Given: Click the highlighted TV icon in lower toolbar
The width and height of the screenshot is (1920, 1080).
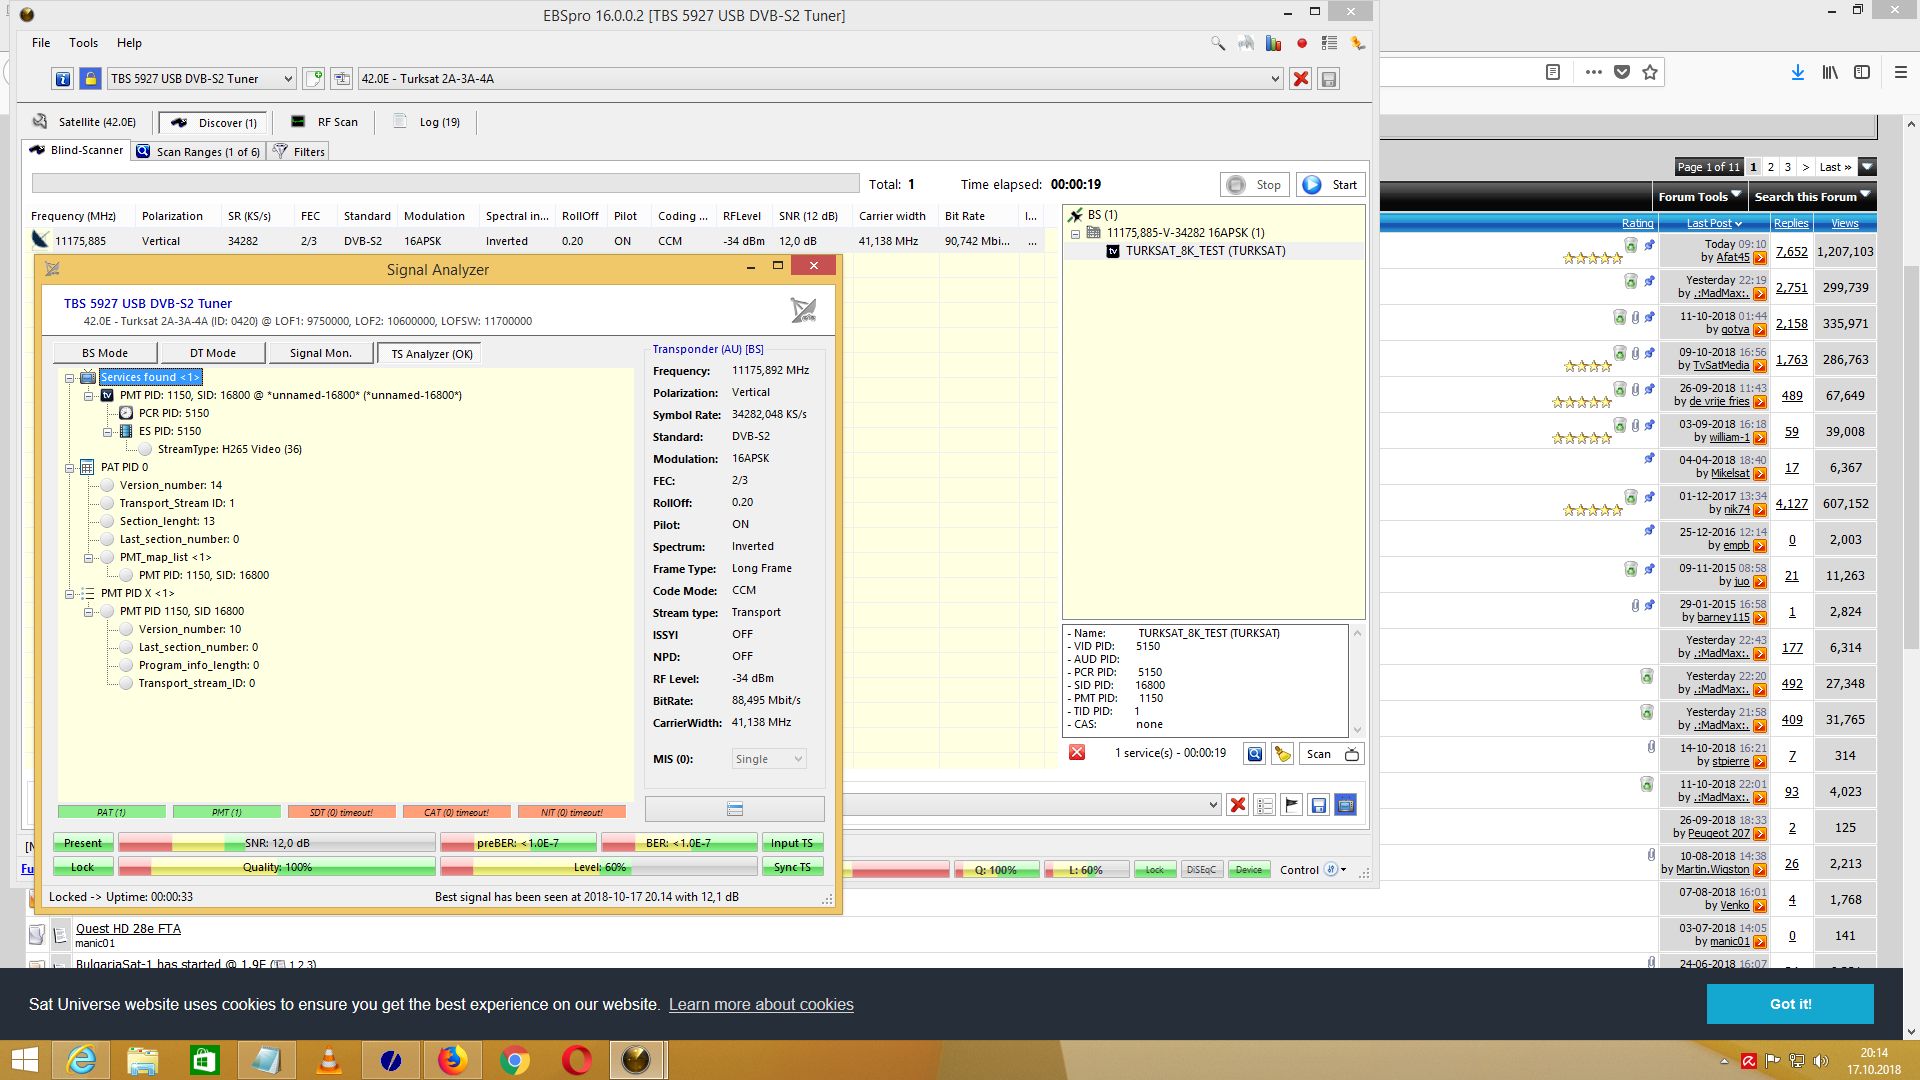Looking at the screenshot, I should coord(1346,805).
